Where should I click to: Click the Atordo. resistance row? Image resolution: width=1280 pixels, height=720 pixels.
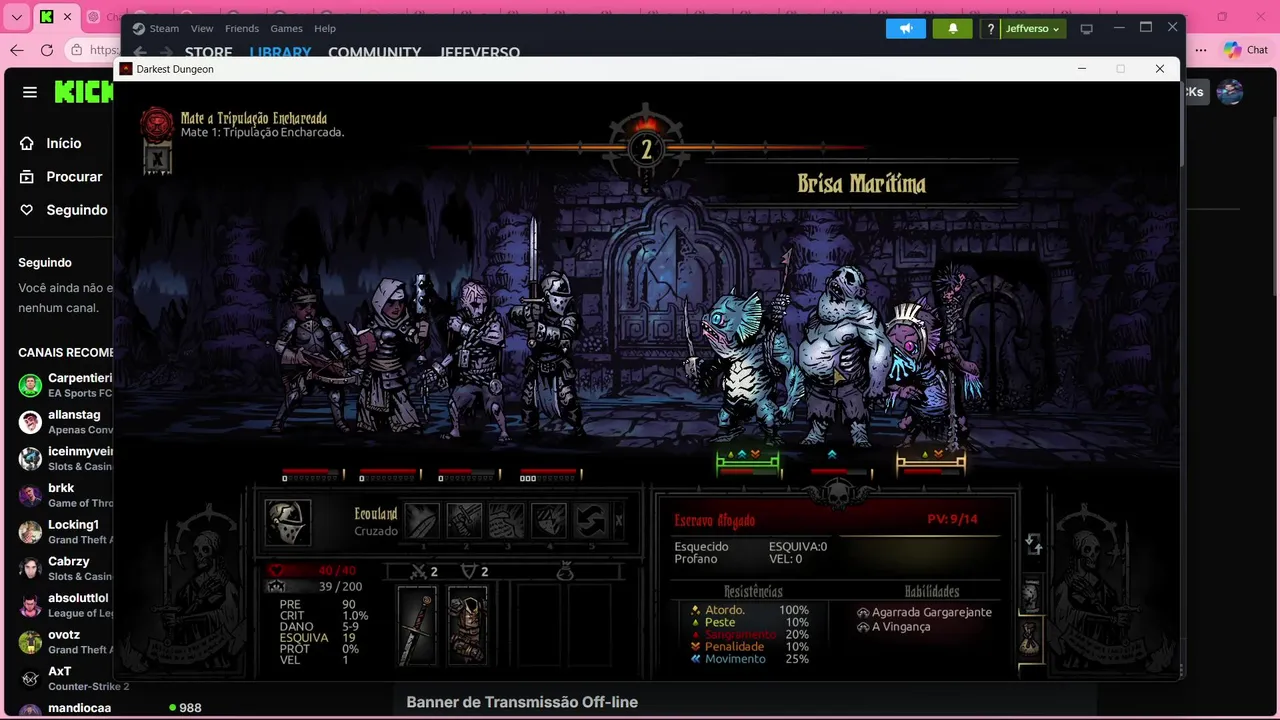(749, 610)
